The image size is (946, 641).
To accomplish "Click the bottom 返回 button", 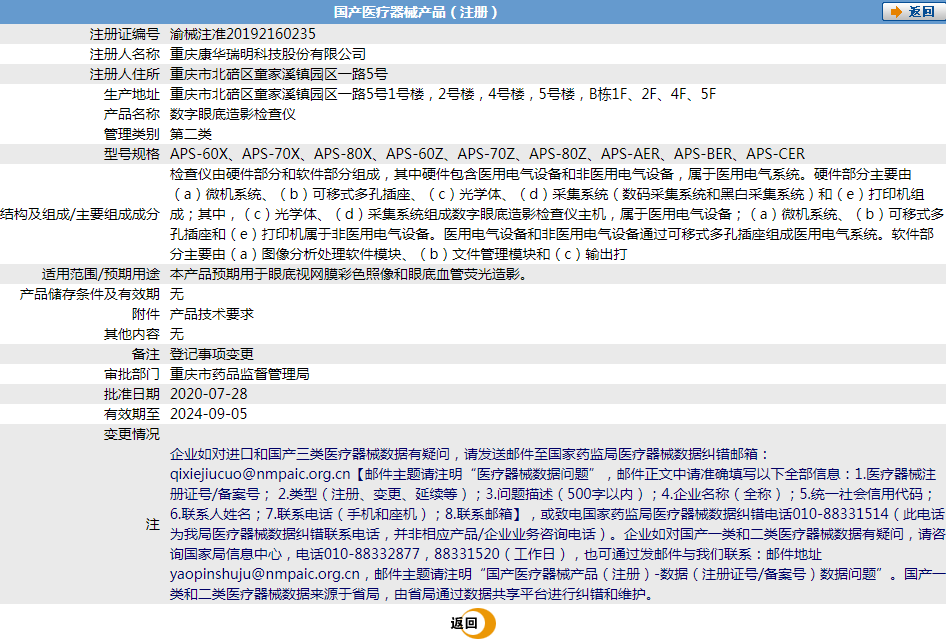I will click(472, 623).
